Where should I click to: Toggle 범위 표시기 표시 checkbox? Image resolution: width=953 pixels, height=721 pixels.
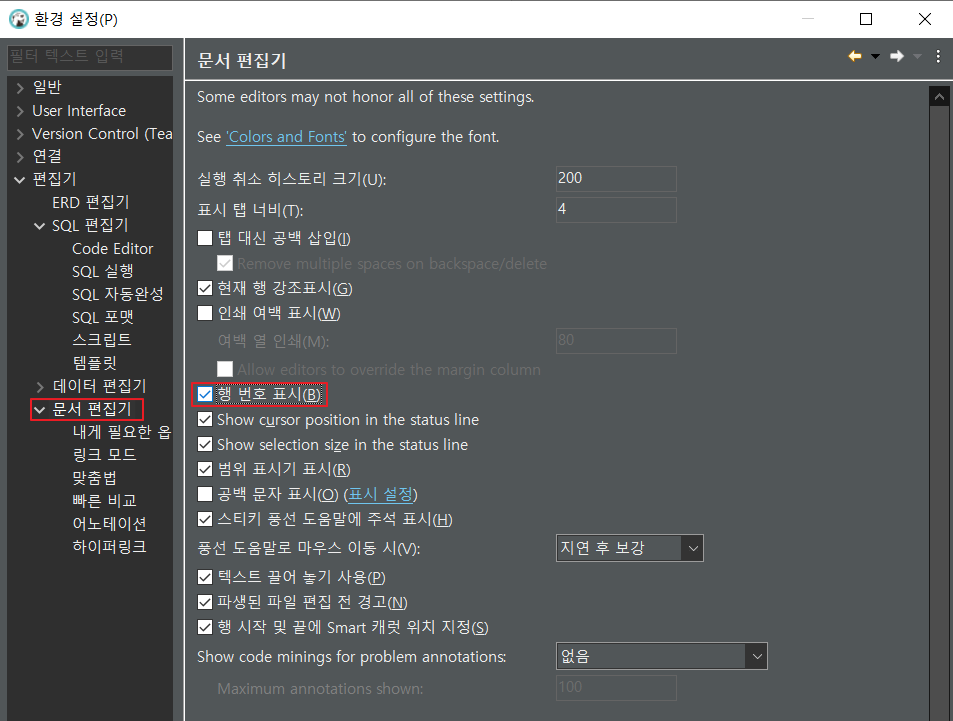pyautogui.click(x=205, y=469)
